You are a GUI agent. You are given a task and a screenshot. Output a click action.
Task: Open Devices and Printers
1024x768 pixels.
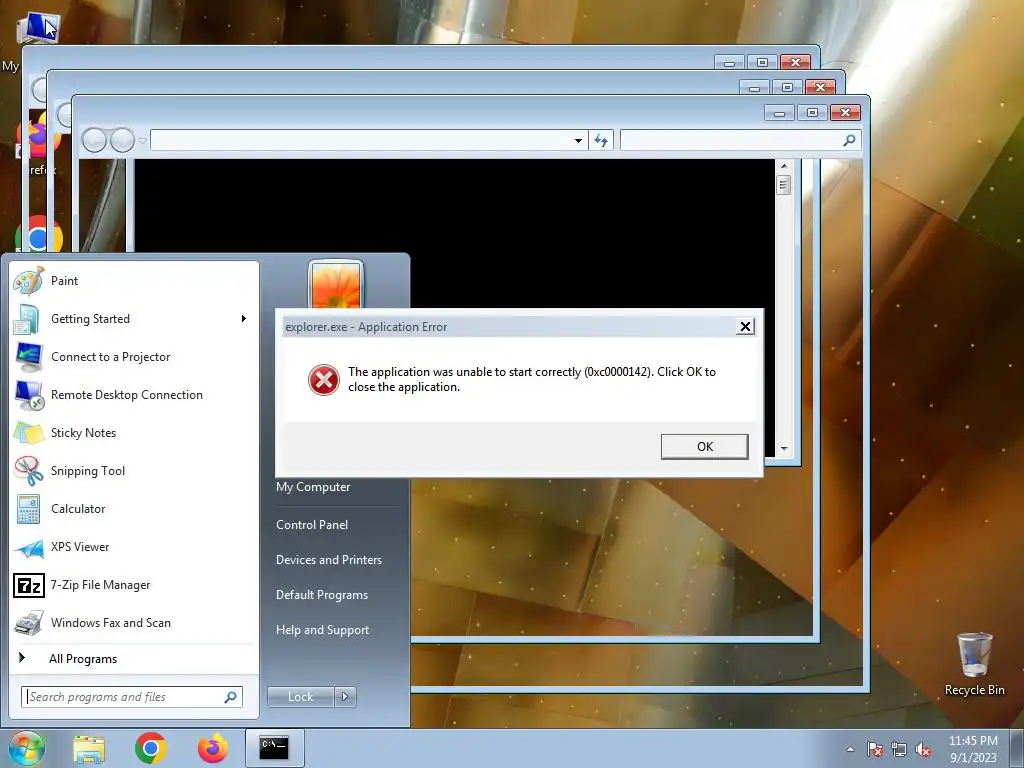pos(328,560)
